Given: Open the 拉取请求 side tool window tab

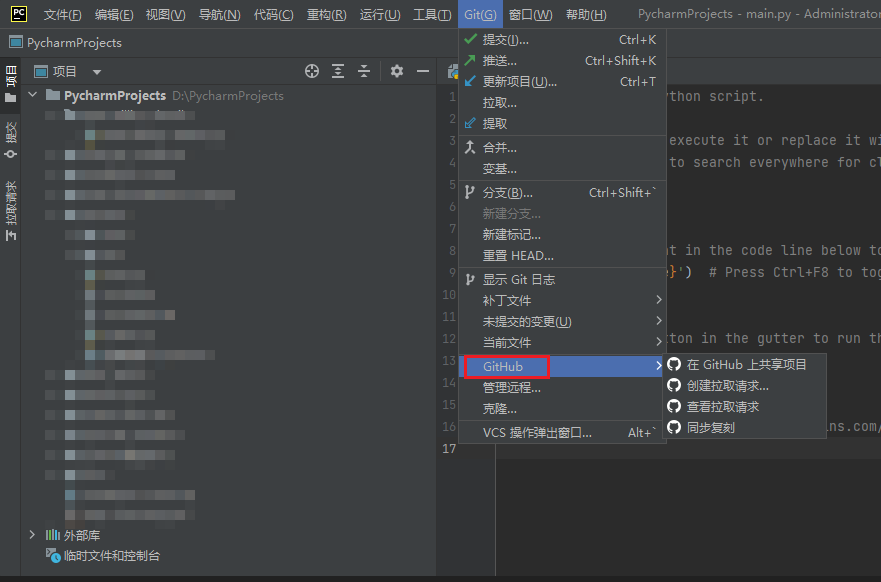Looking at the screenshot, I should pyautogui.click(x=11, y=211).
